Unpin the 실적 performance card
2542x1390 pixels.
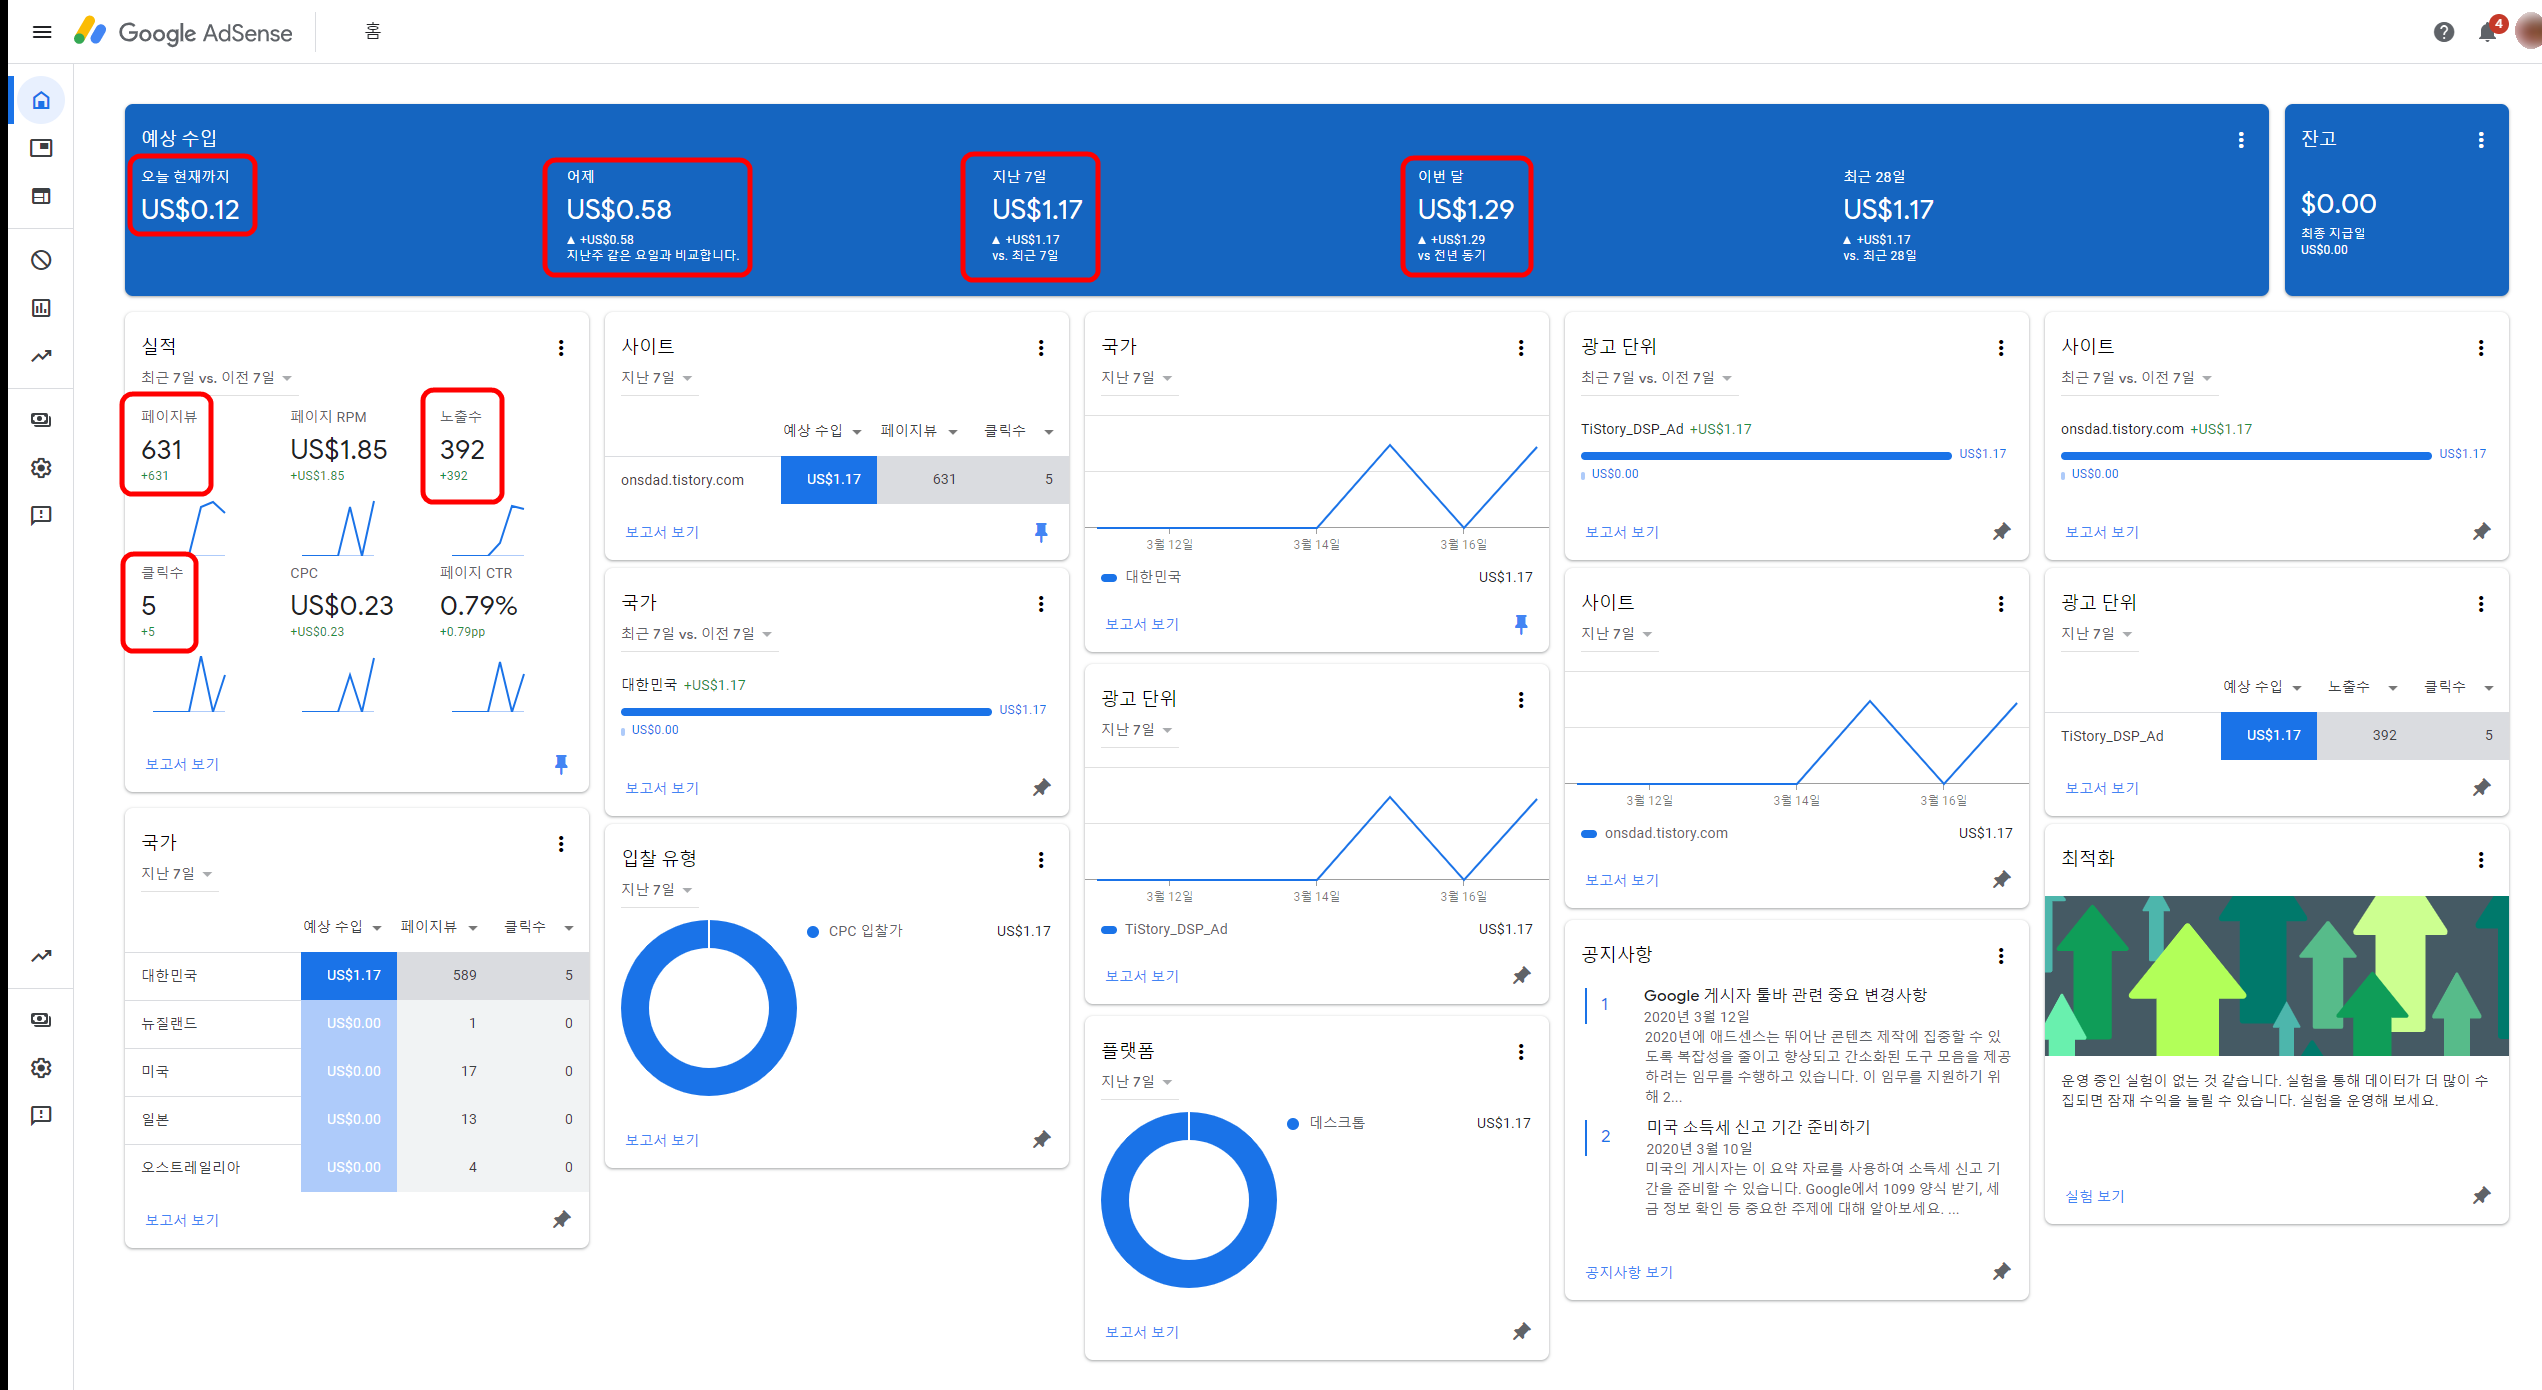tap(561, 764)
